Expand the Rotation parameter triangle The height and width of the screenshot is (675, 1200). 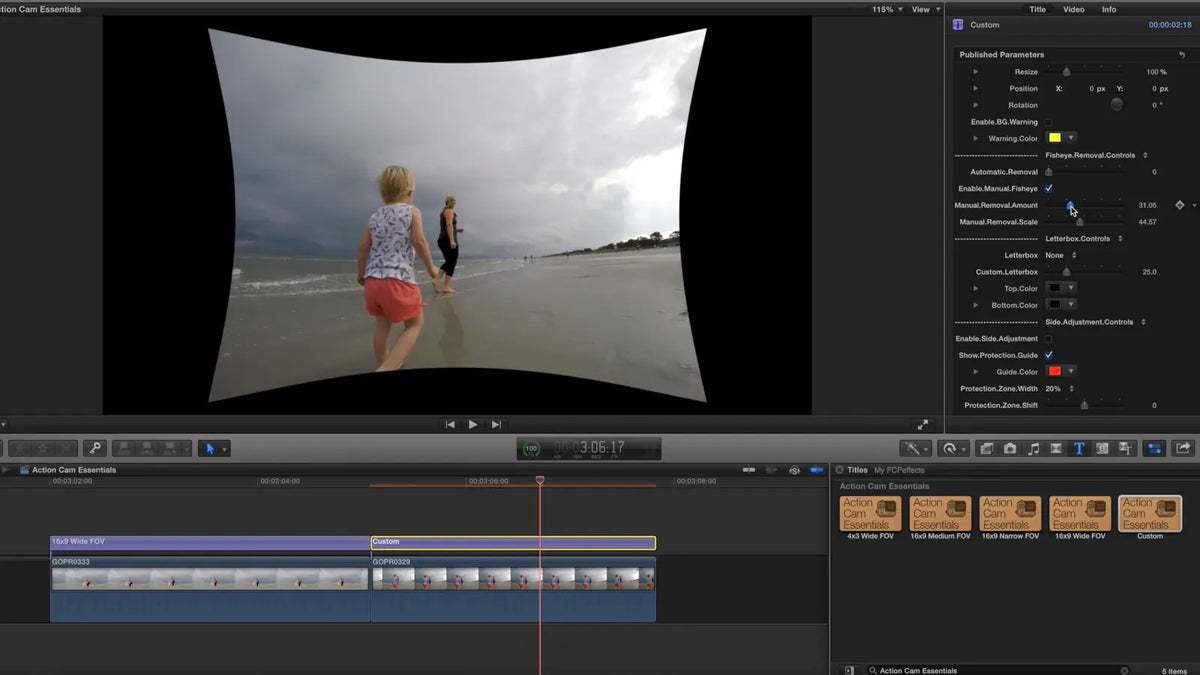[976, 105]
